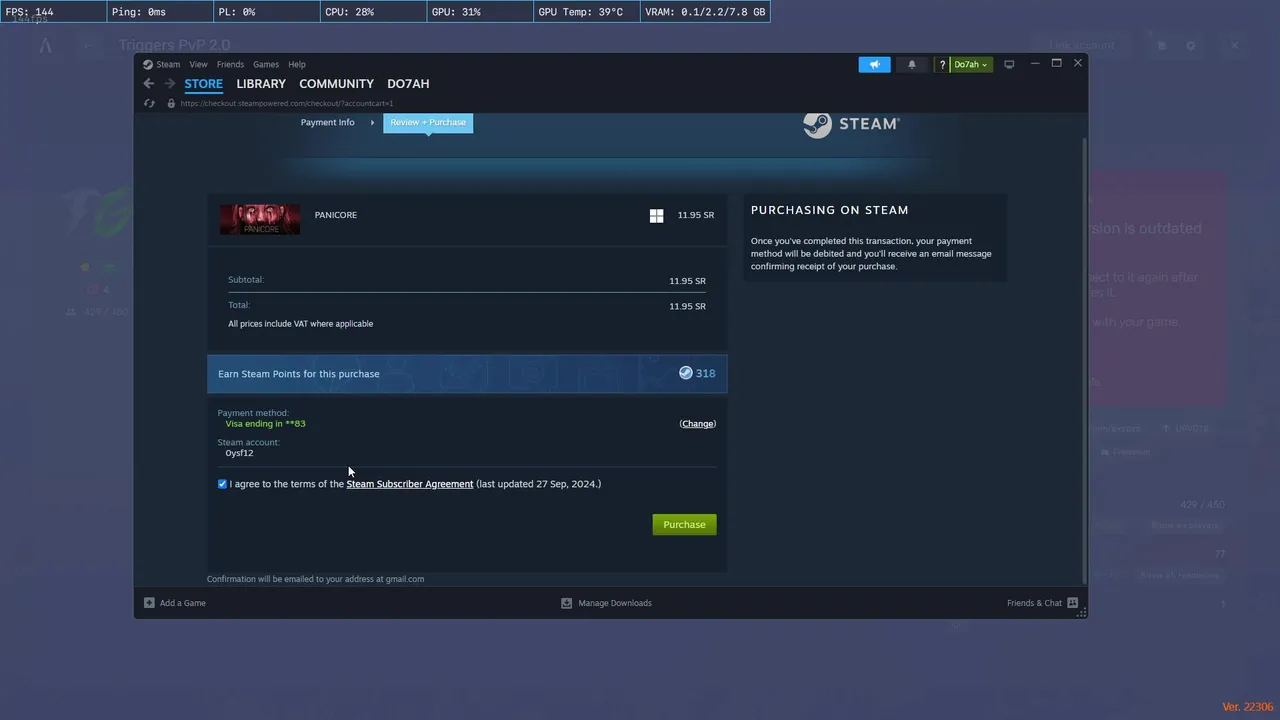This screenshot has width=1280, height=720.
Task: Click the confirmation email notice text
Action: (x=315, y=579)
